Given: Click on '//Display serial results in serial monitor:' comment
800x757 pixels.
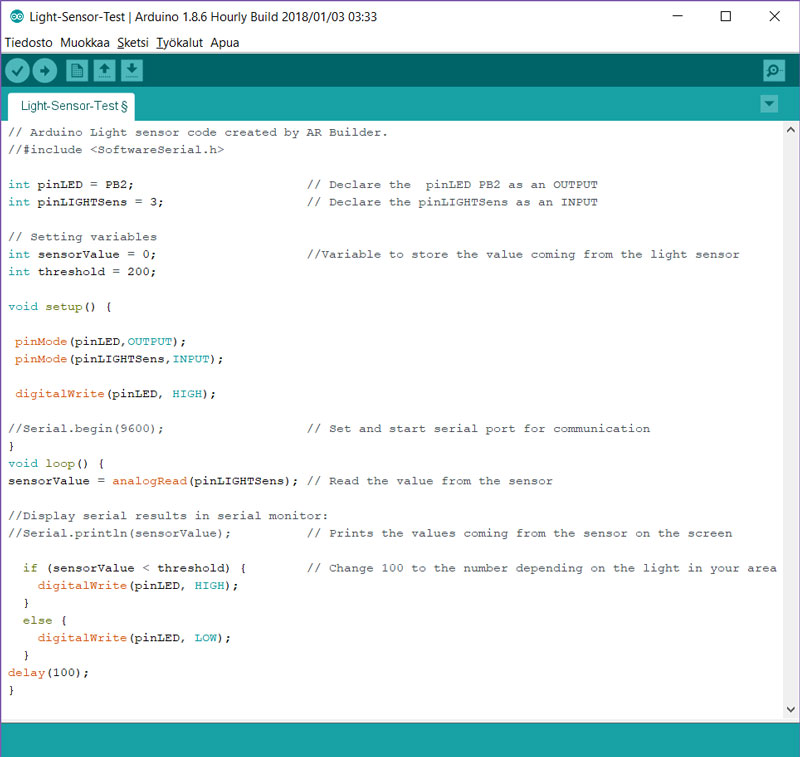Looking at the screenshot, I should 168,516.
